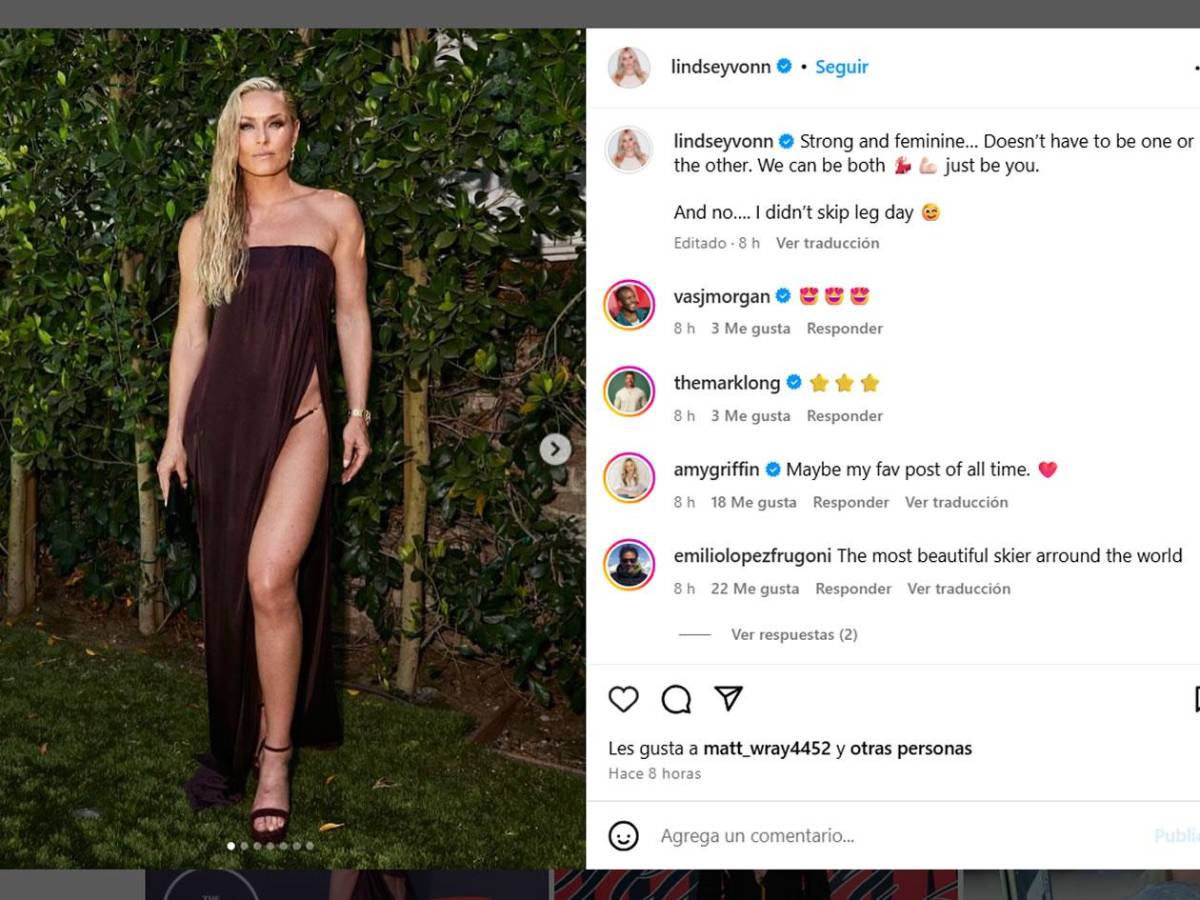Show otras personas who liked post
The height and width of the screenshot is (900, 1200).
coord(911,749)
